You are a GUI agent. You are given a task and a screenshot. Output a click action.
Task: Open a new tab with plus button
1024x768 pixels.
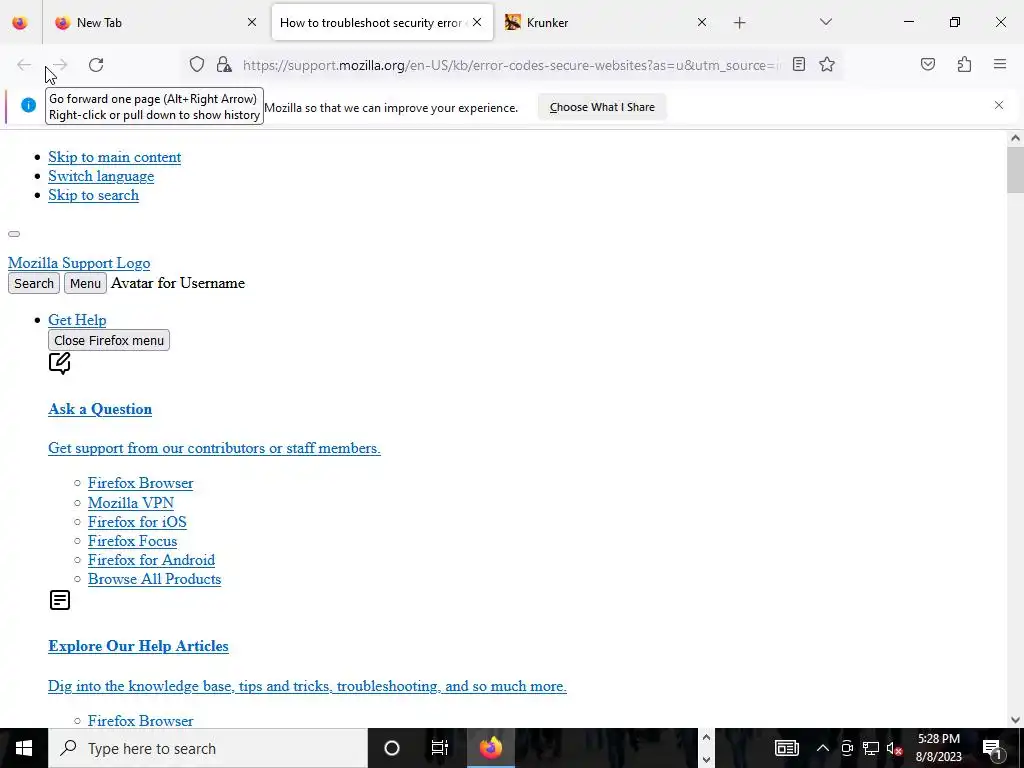[x=739, y=23]
